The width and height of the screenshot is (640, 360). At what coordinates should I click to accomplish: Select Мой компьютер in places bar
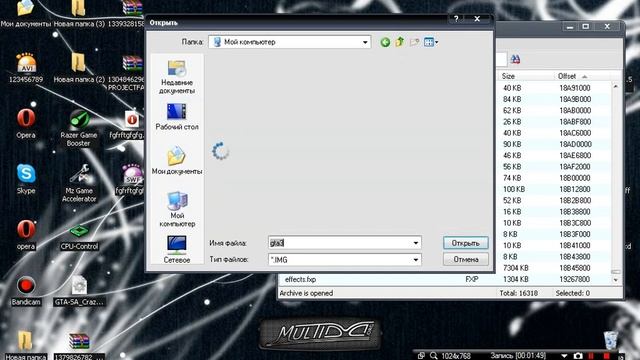177,209
